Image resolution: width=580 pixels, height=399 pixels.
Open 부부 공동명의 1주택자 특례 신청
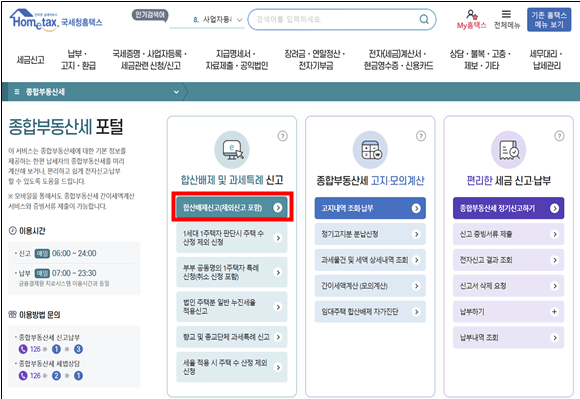tap(232, 272)
